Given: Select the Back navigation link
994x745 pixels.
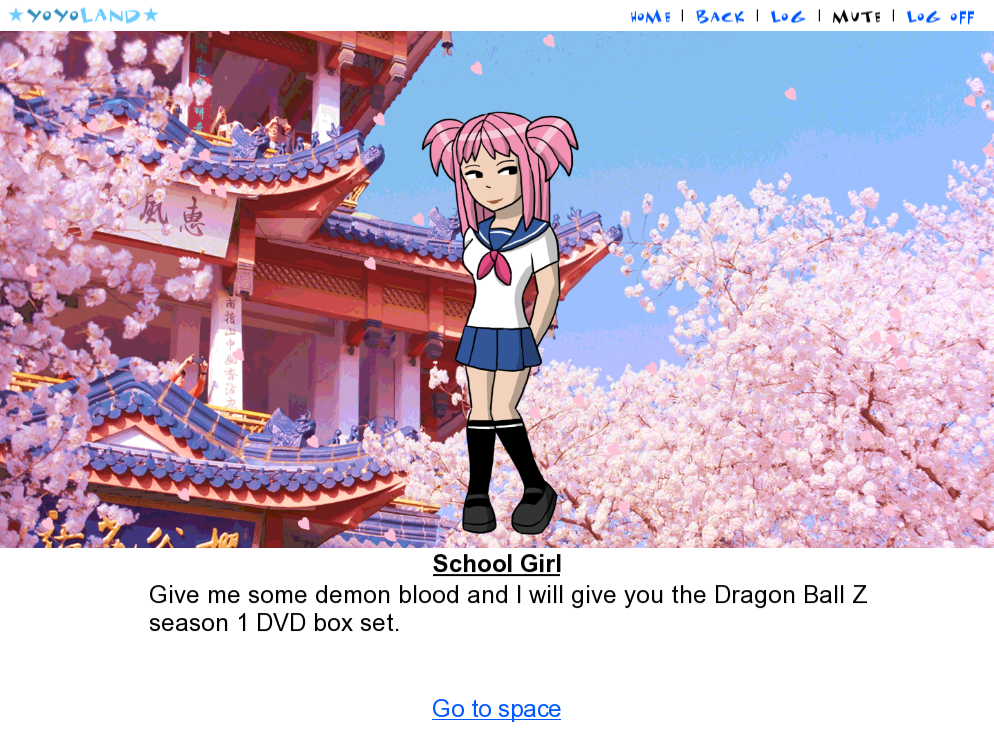Looking at the screenshot, I should (x=720, y=16).
